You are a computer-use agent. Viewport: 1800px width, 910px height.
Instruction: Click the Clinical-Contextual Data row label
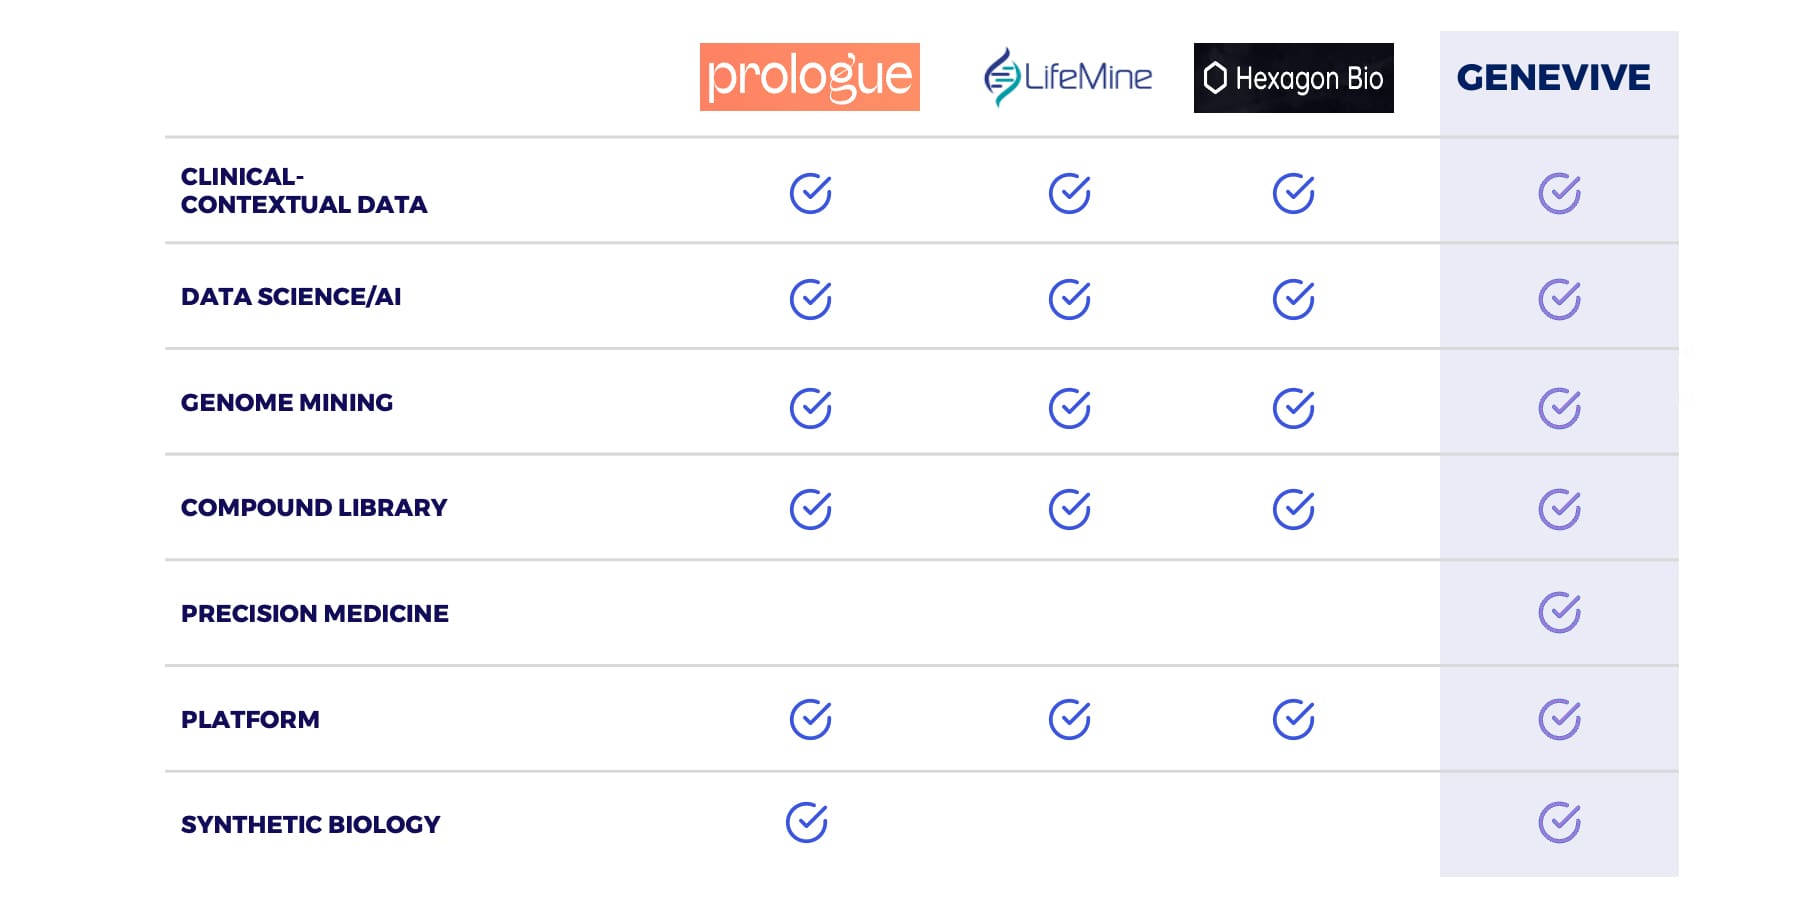click(x=303, y=191)
